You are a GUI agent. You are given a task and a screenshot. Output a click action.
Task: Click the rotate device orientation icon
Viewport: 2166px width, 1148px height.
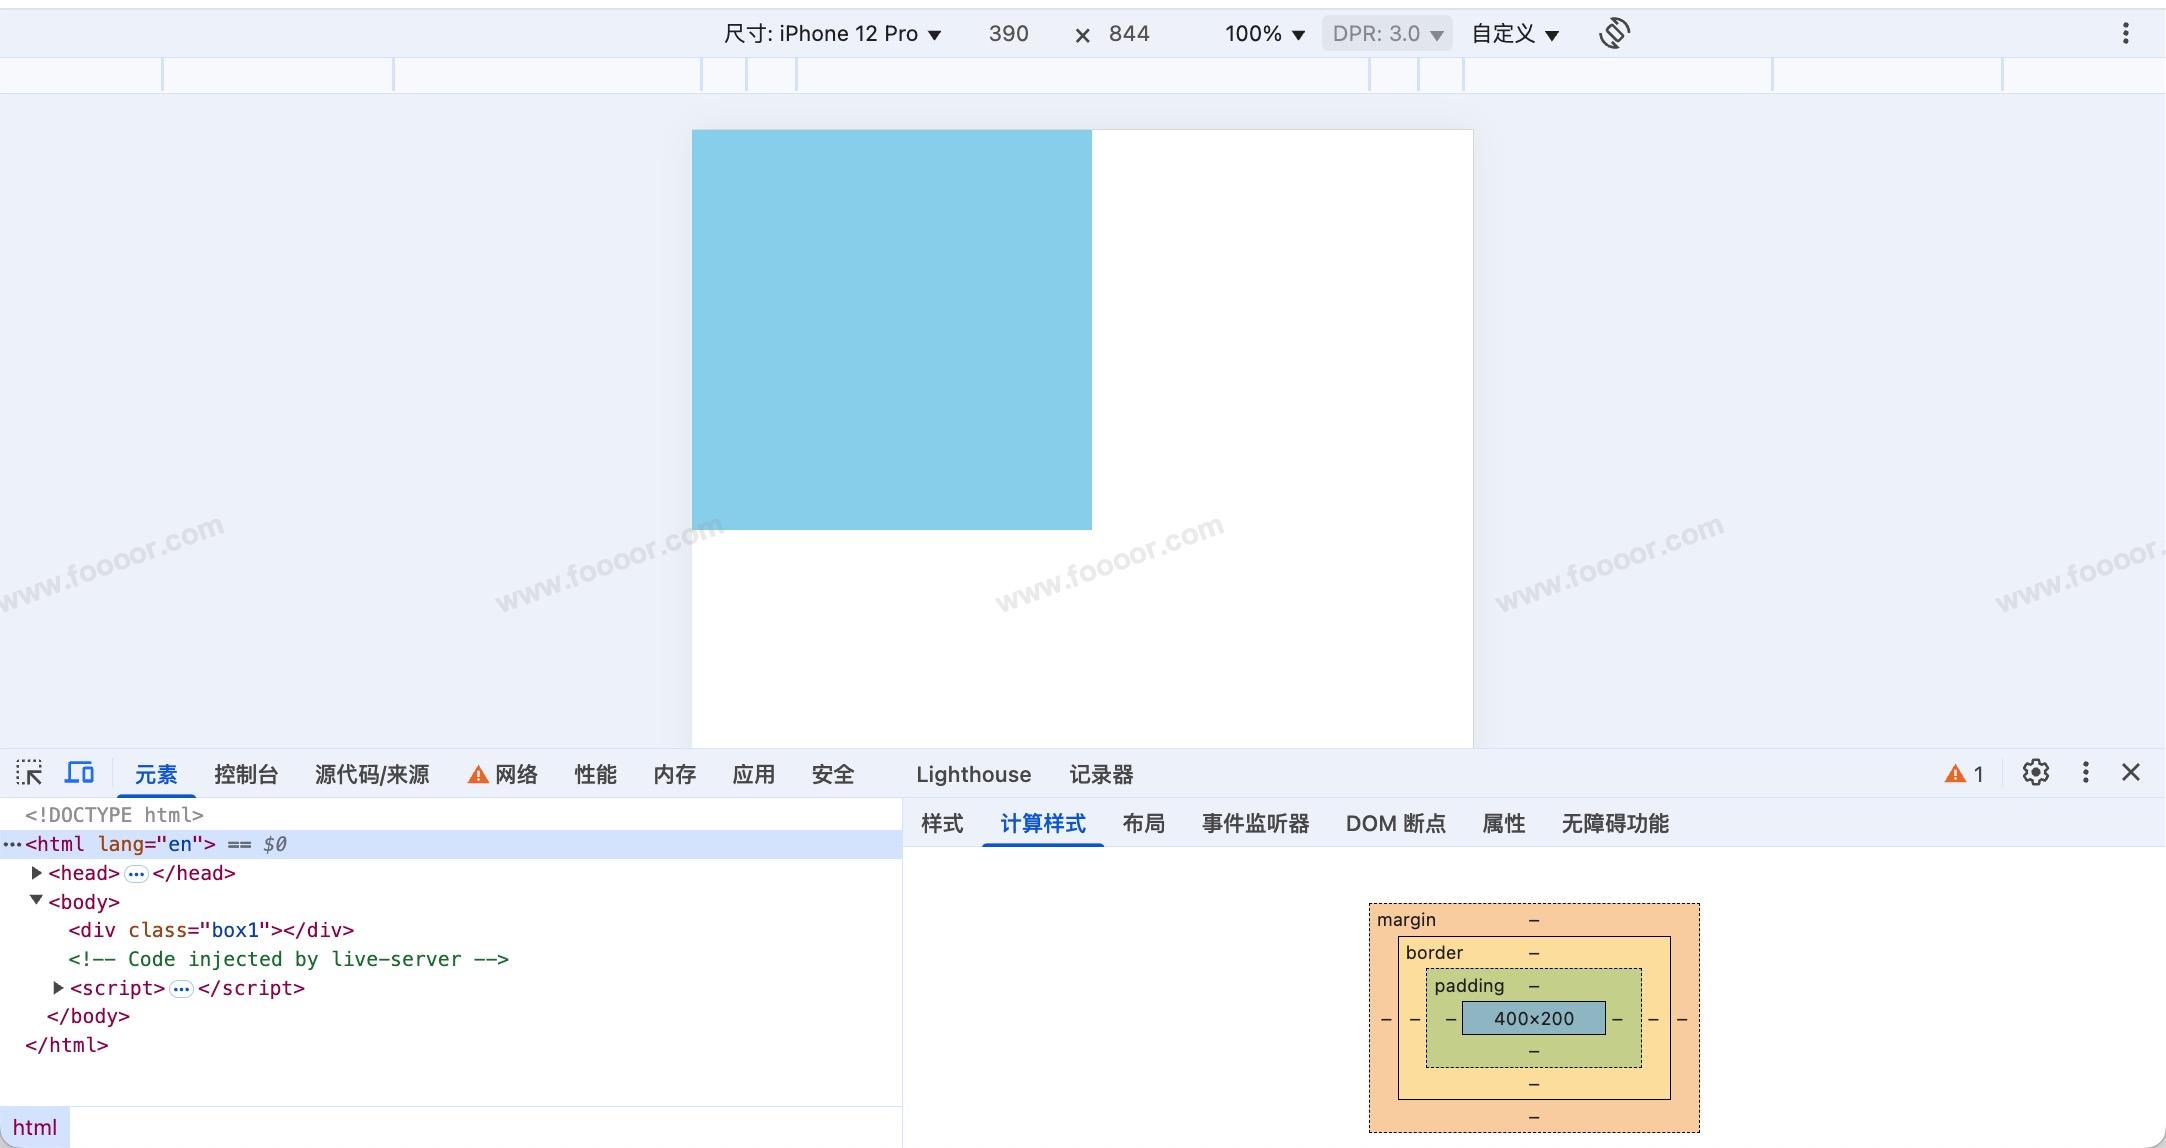(x=1614, y=33)
